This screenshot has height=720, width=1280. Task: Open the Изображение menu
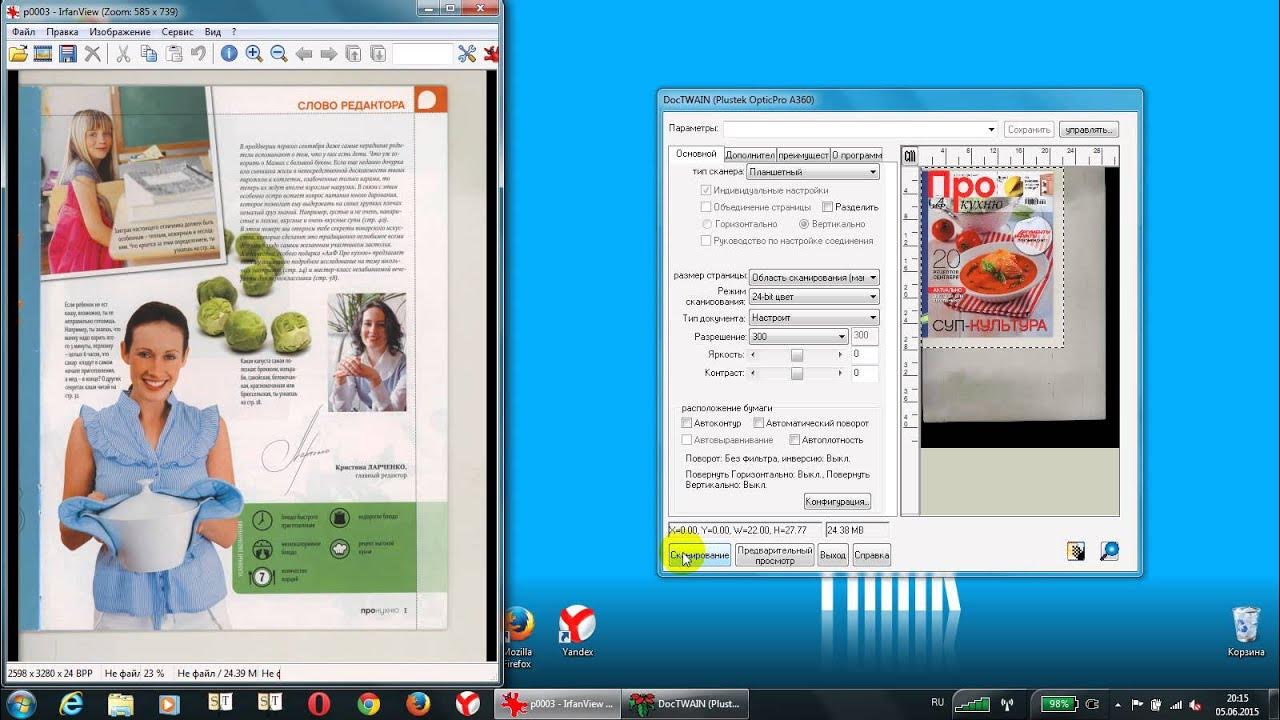pos(120,32)
